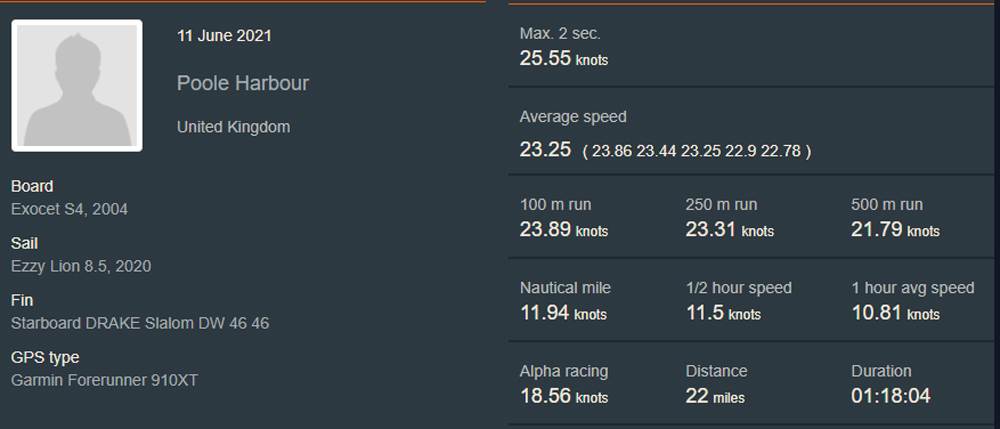Open the Poole Harbour spot link
The width and height of the screenshot is (1000, 429).
(243, 83)
